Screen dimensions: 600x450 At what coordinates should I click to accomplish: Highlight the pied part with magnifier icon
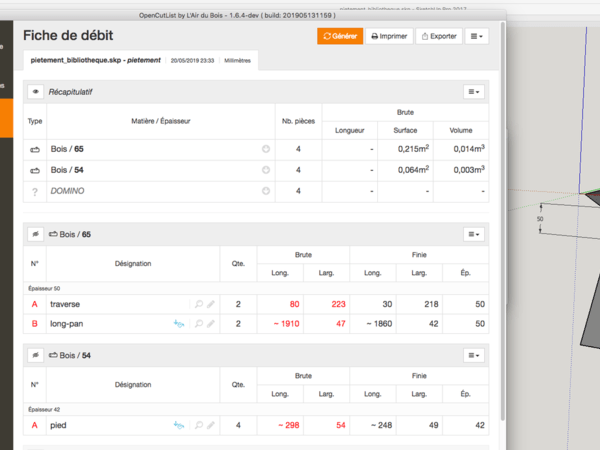click(199, 425)
